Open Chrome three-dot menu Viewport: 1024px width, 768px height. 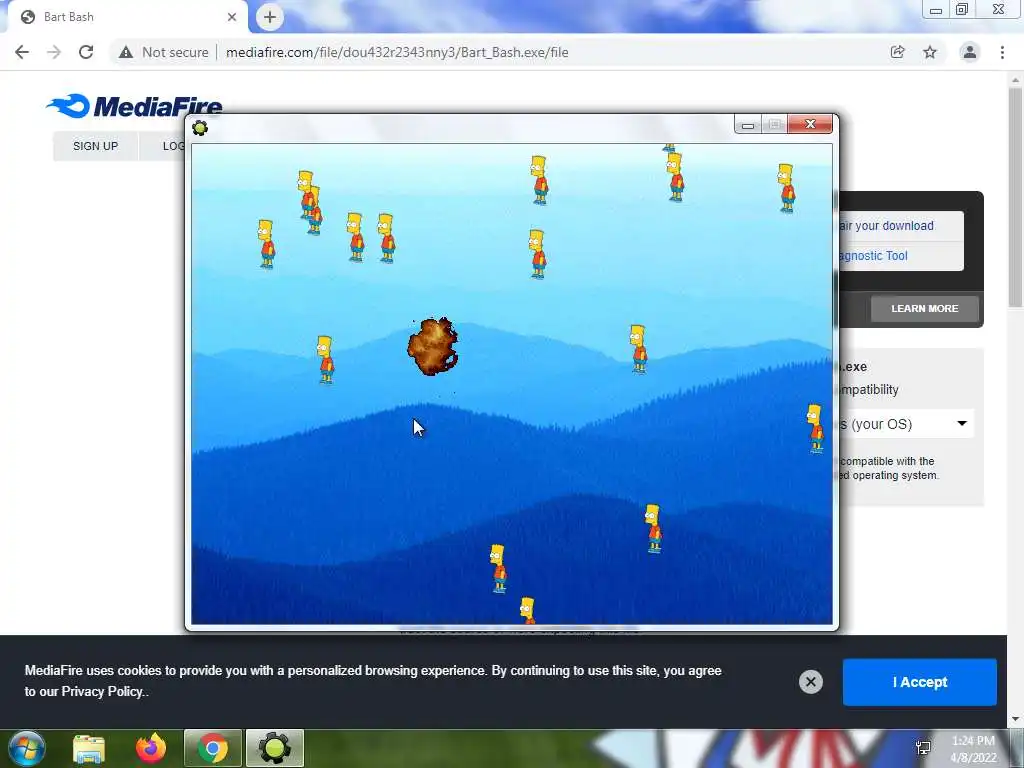point(1002,52)
